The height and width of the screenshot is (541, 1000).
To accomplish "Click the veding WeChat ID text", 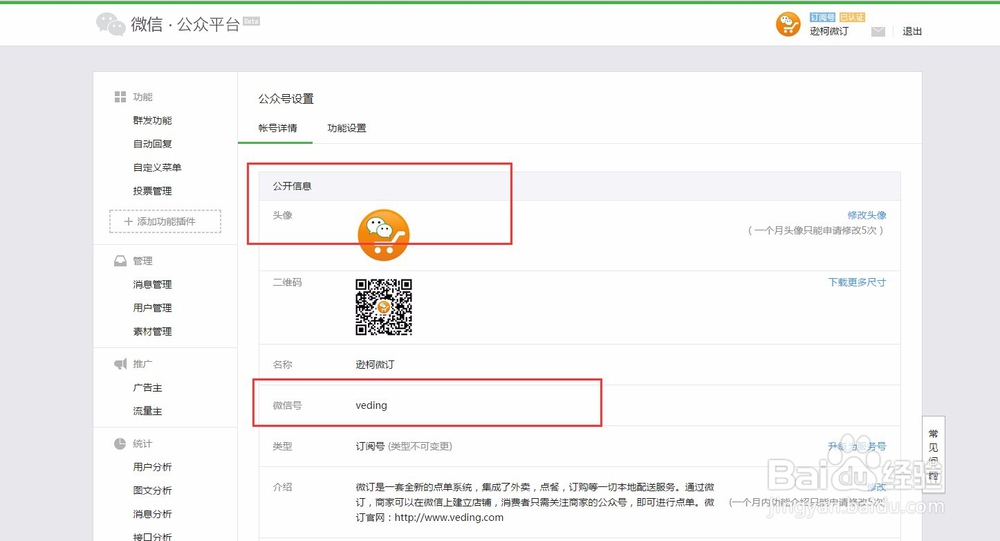I will pos(371,405).
